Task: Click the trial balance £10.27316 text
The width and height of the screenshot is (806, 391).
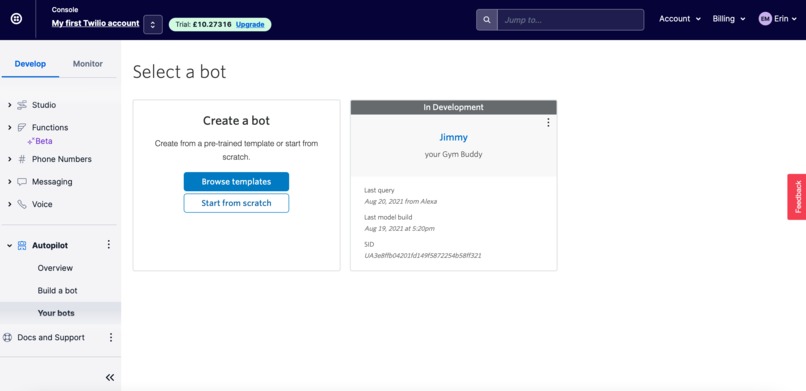Action: tap(212, 25)
